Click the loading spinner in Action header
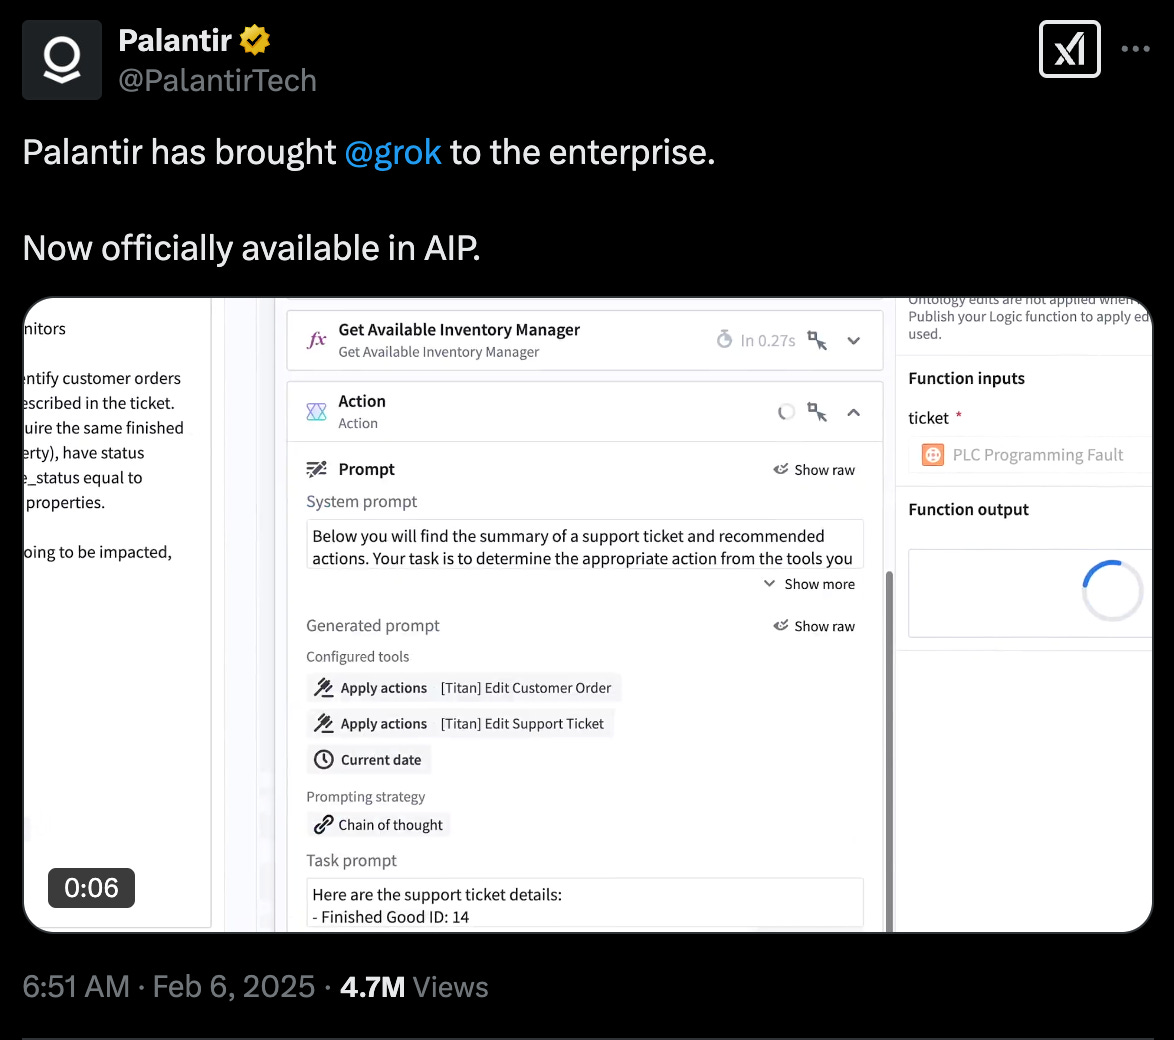 (785, 412)
